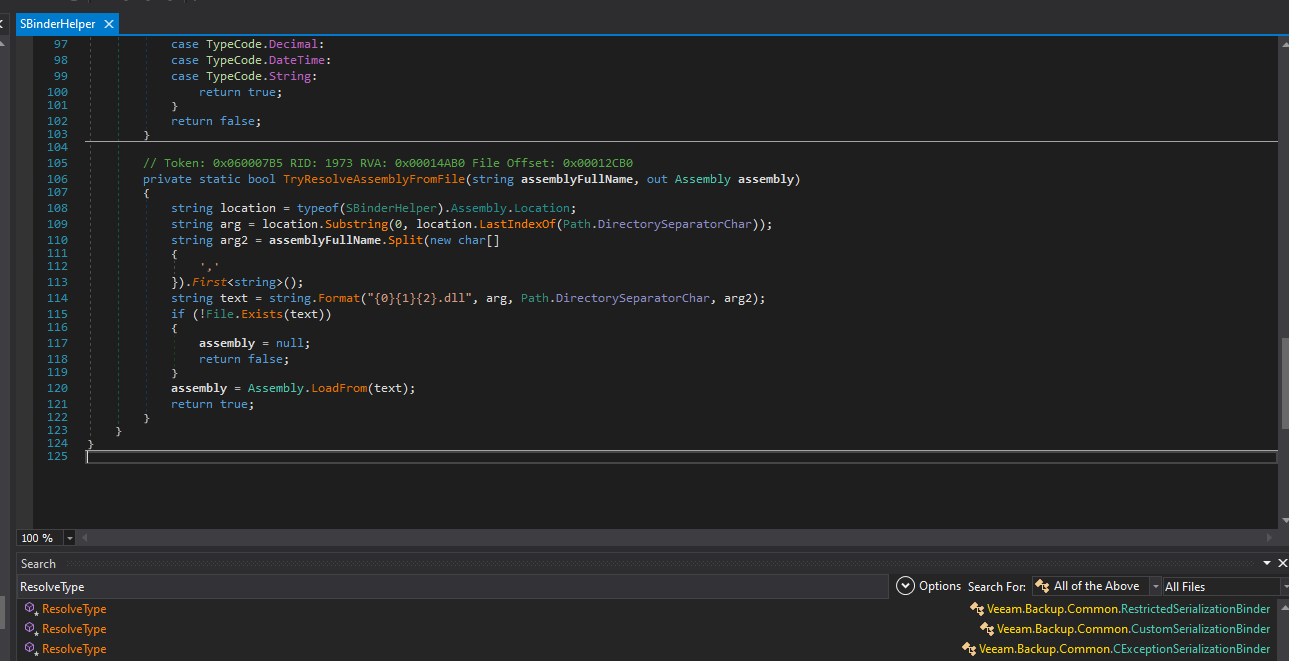Click 'return true;' on line 121
Image resolution: width=1289 pixels, height=661 pixels.
click(212, 404)
